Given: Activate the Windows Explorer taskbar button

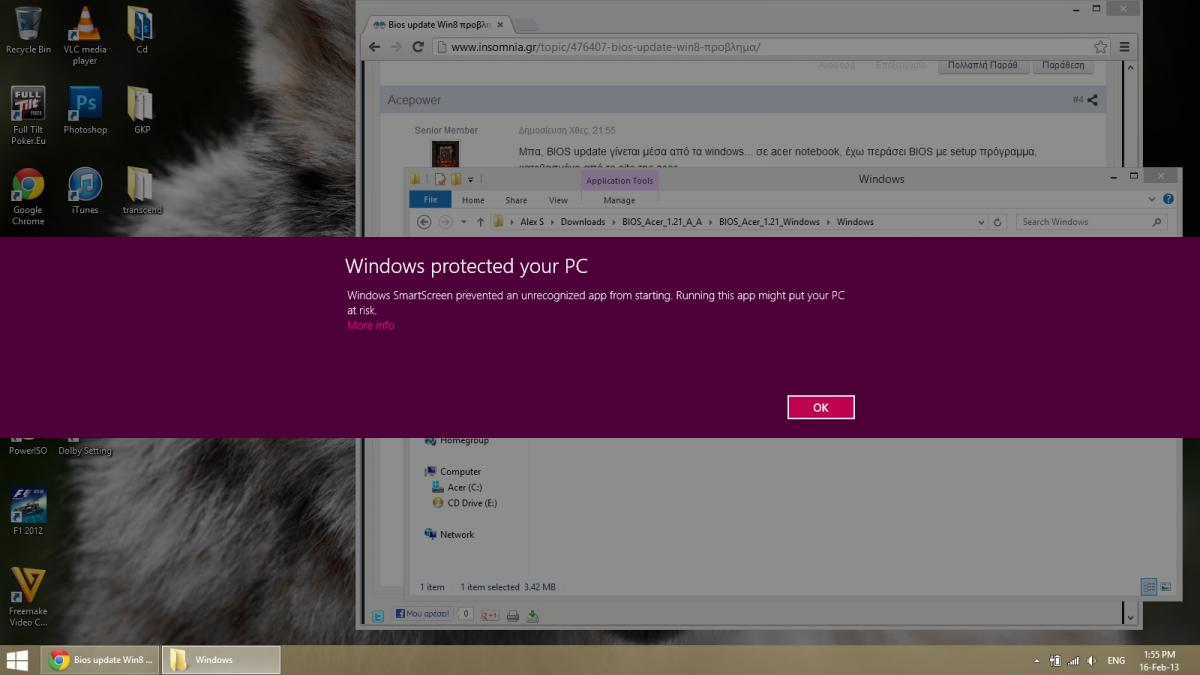Looking at the screenshot, I should 221,660.
